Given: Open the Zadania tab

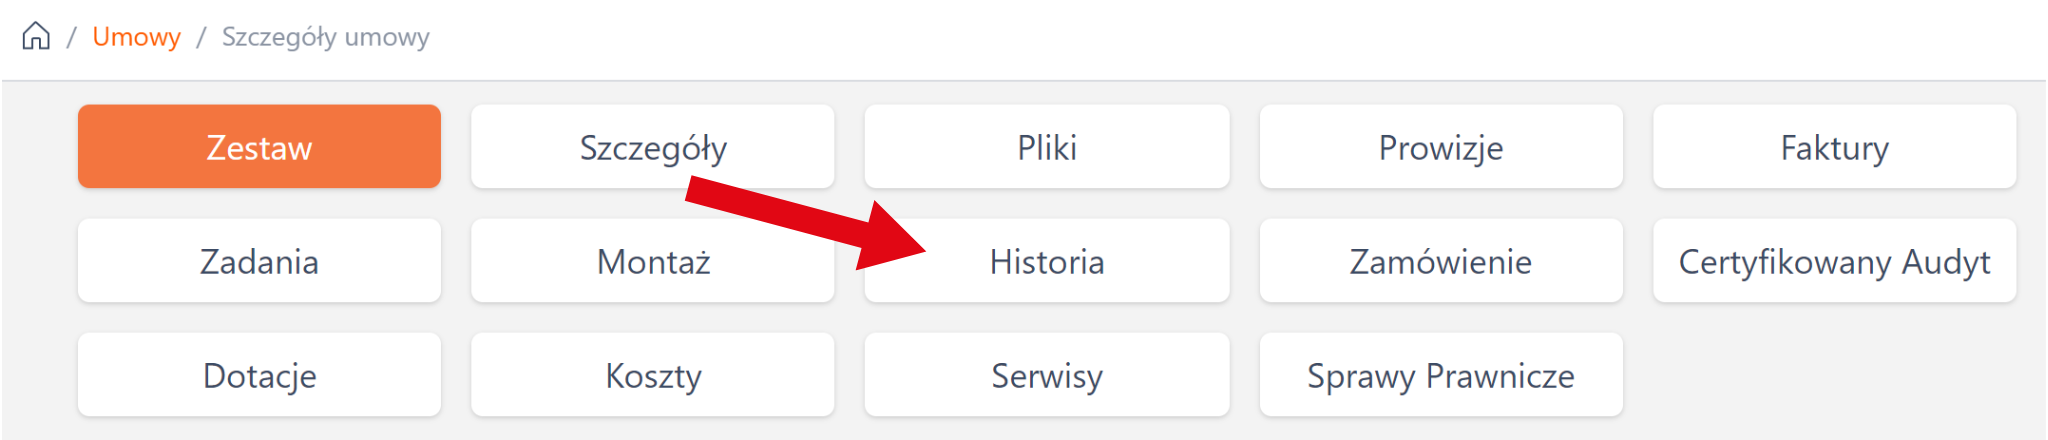Looking at the screenshot, I should (x=259, y=261).
